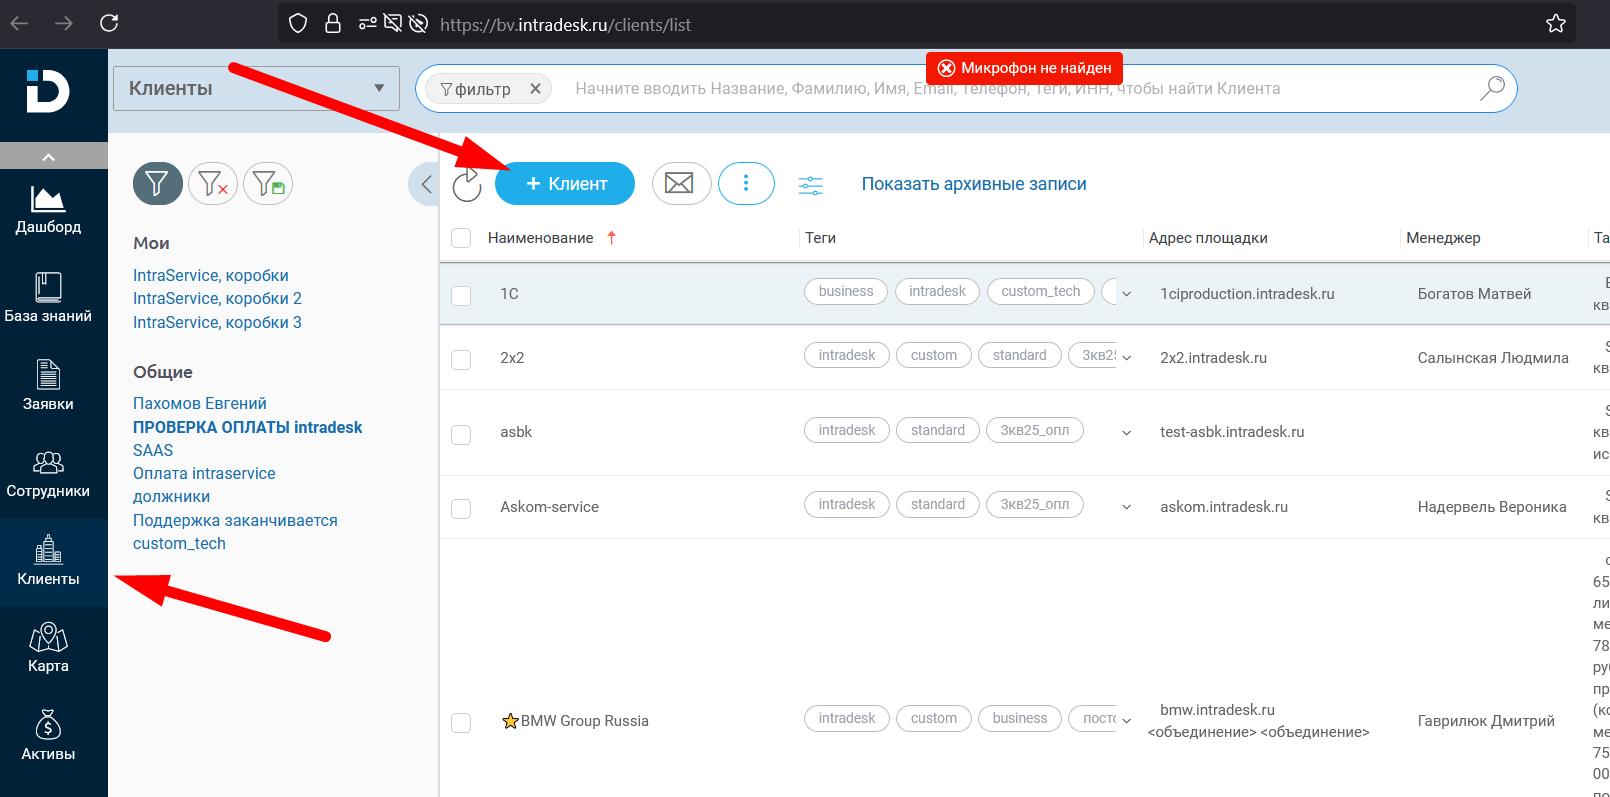This screenshot has height=797, width=1610.
Task: Click the IntraDesk logo icon
Action: click(x=47, y=91)
